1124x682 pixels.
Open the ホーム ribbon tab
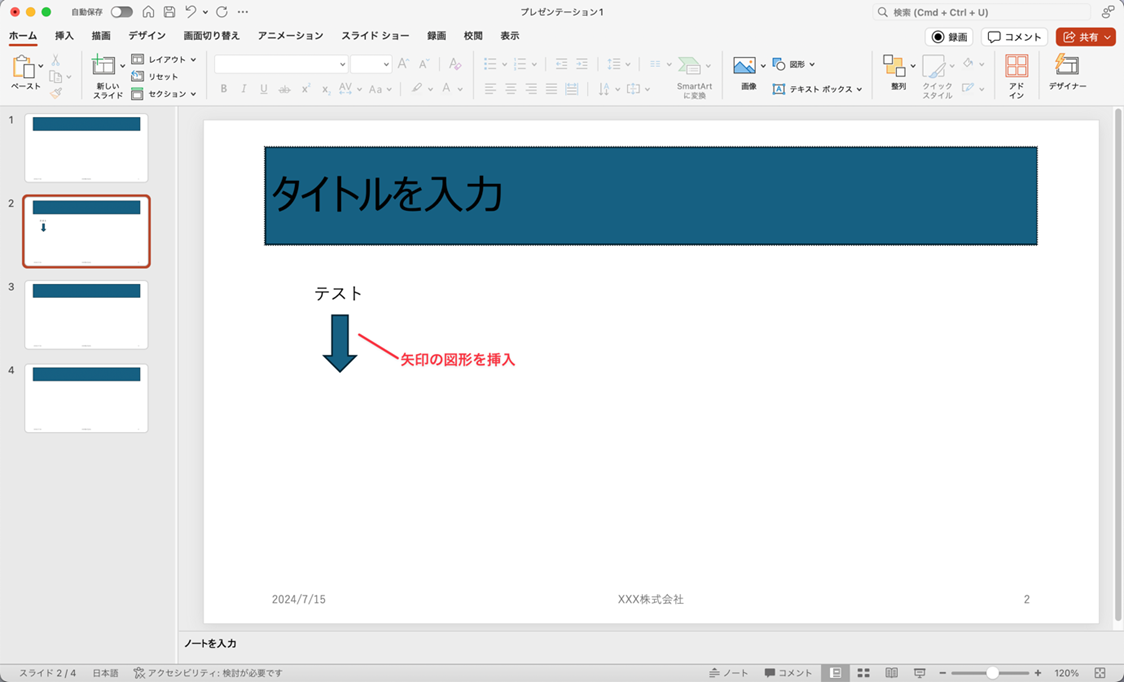pyautogui.click(x=23, y=36)
